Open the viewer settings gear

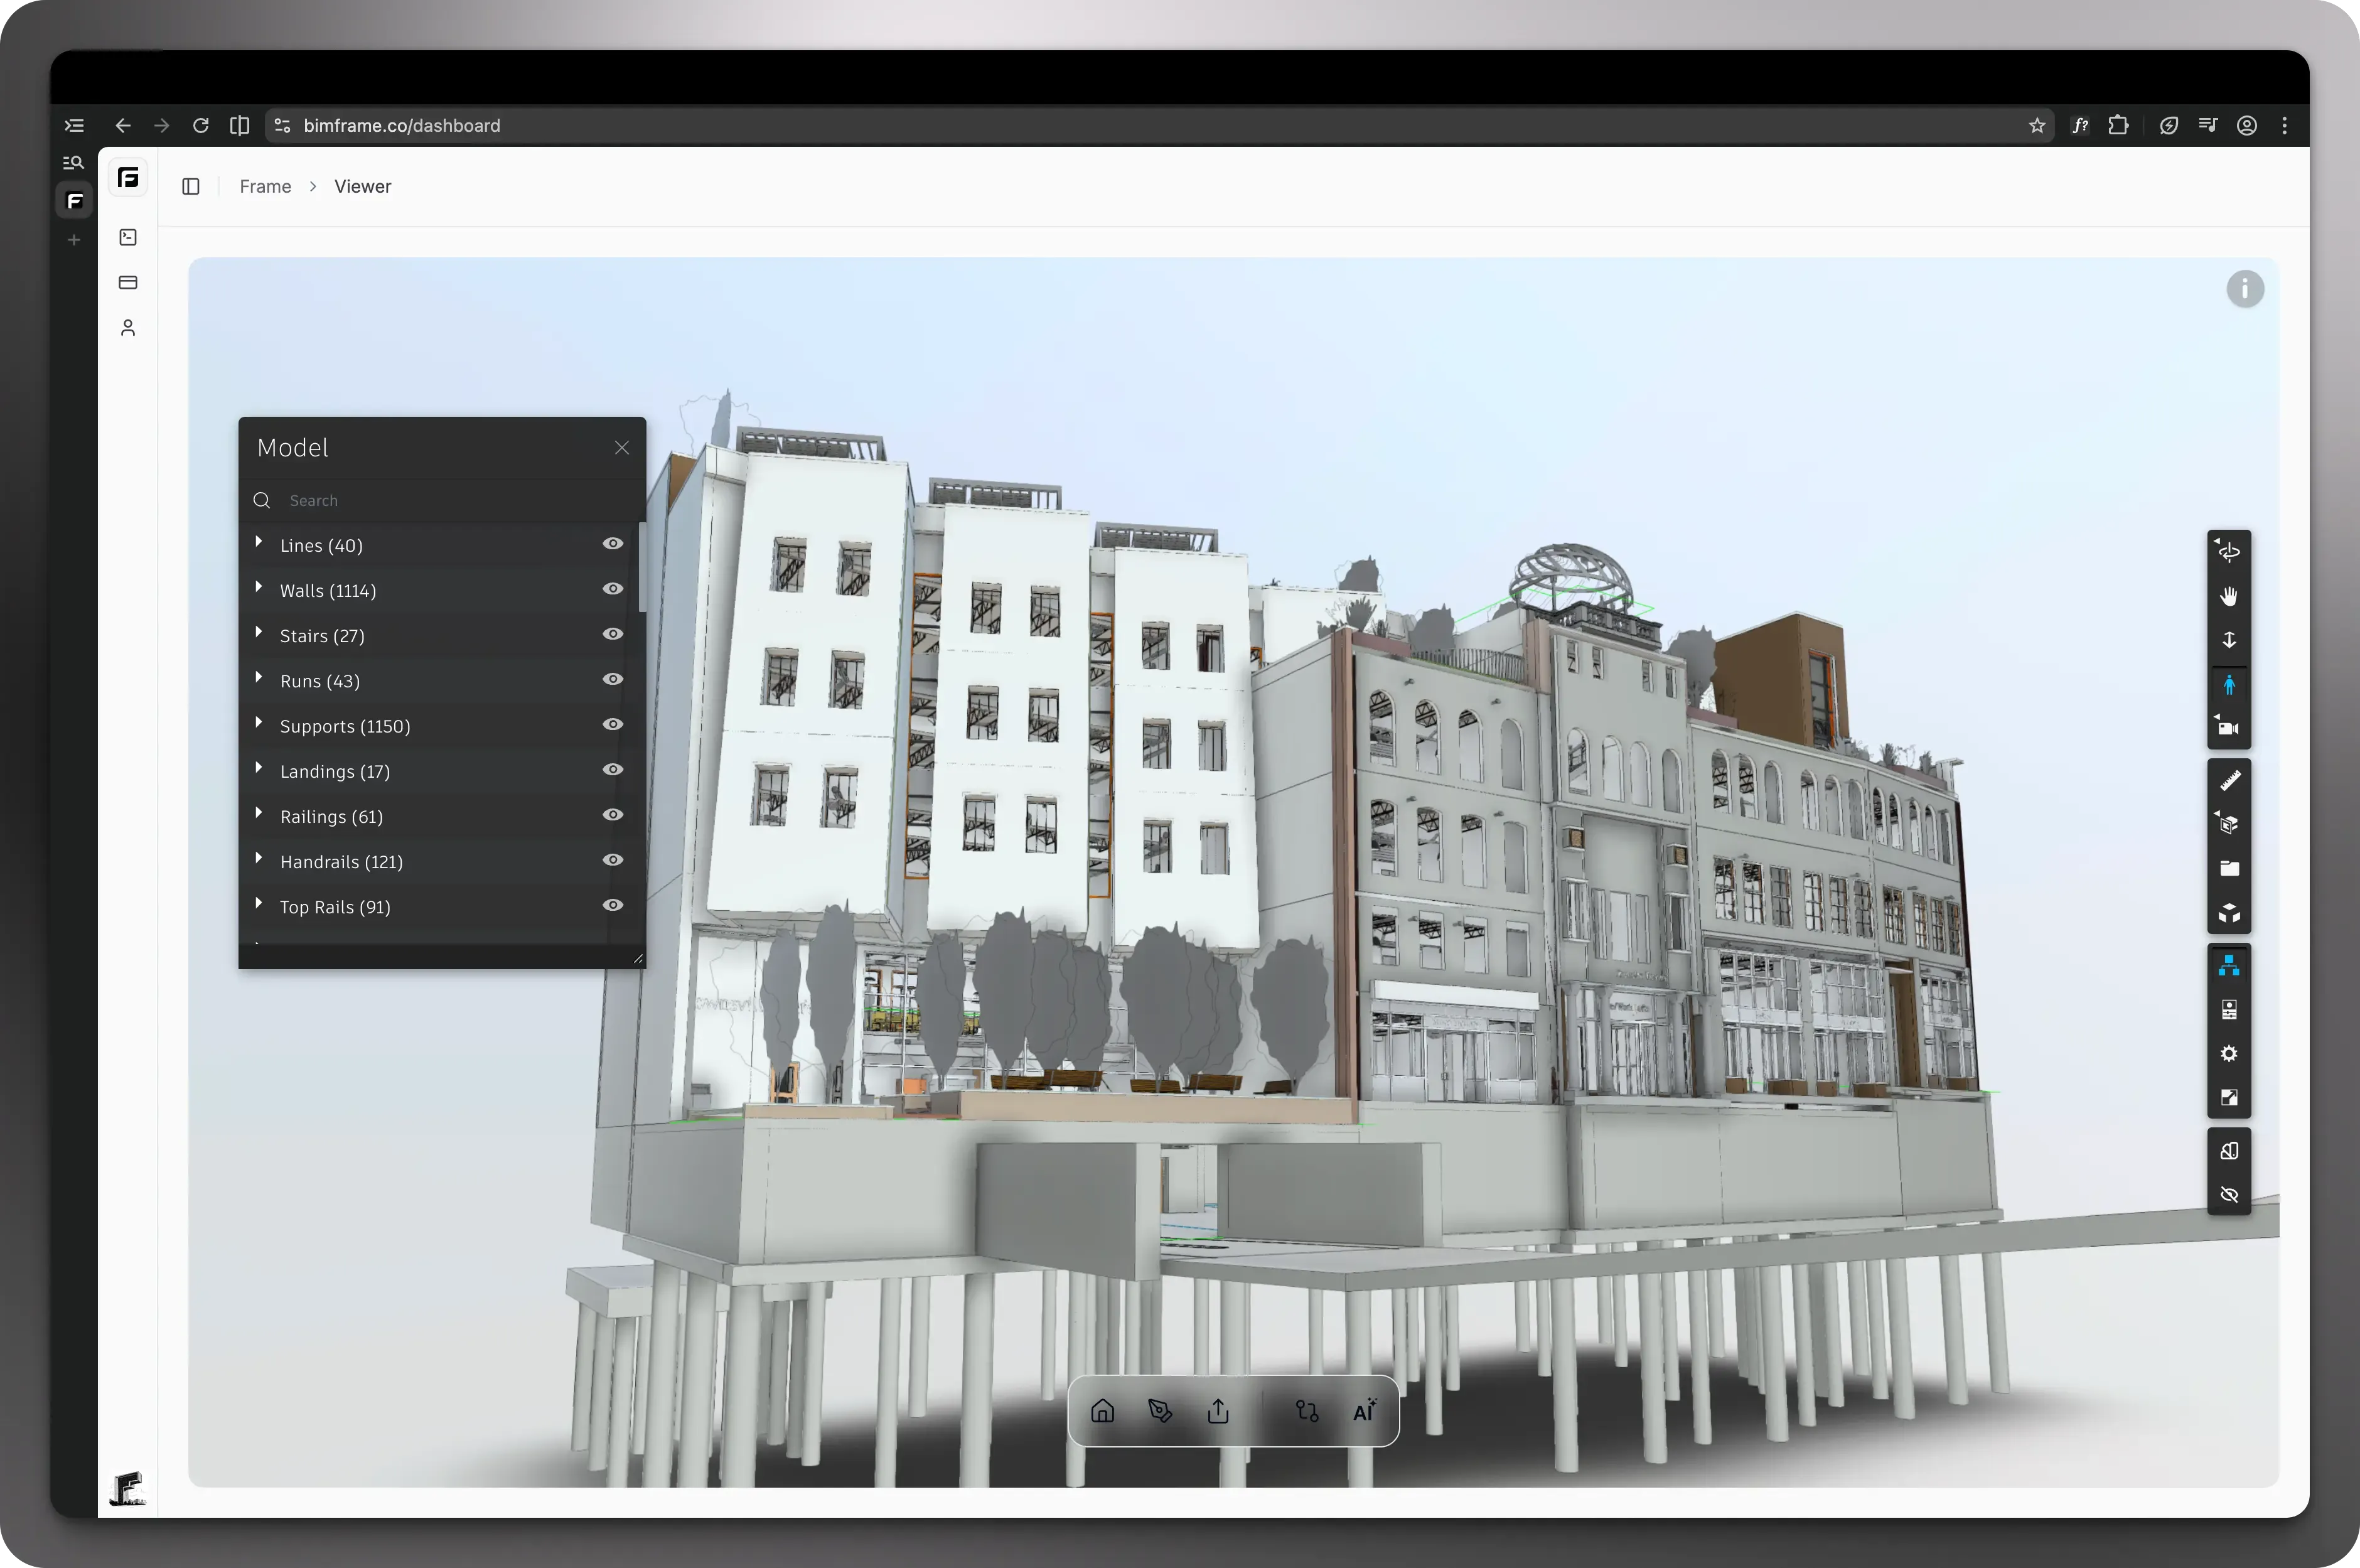[2229, 1053]
